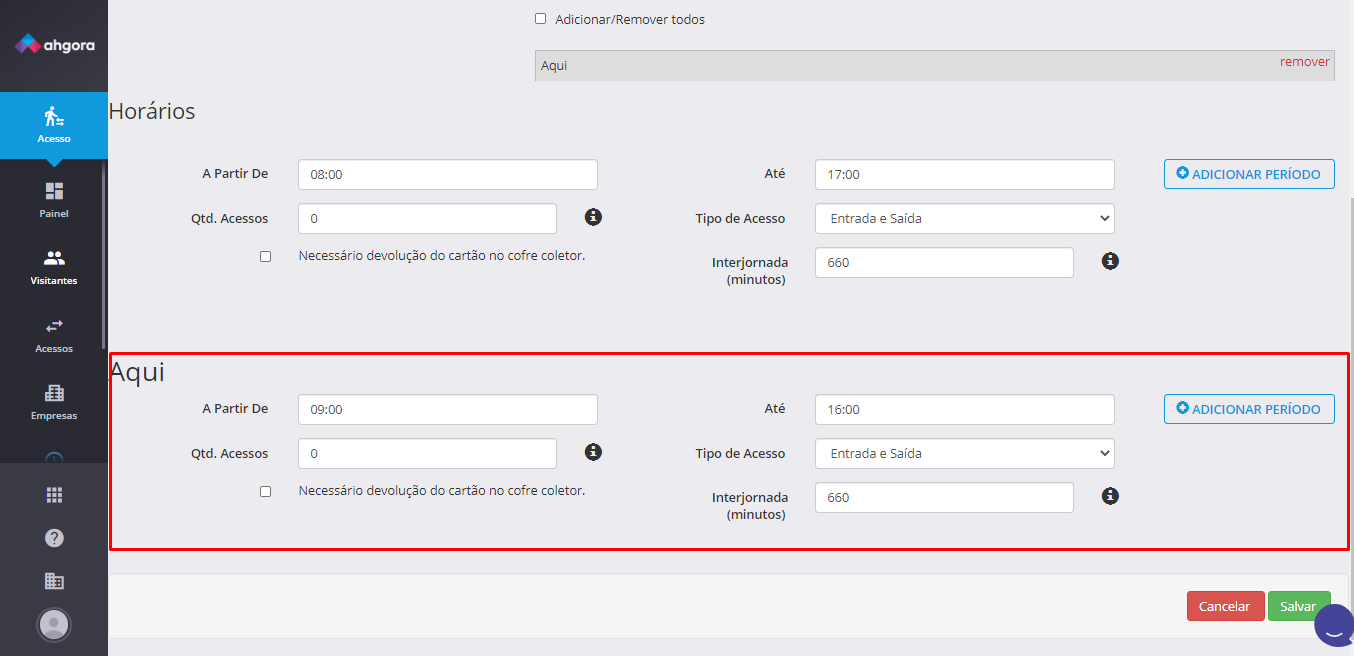Click the Horários heading
Image resolution: width=1354 pixels, height=656 pixels.
tap(152, 111)
